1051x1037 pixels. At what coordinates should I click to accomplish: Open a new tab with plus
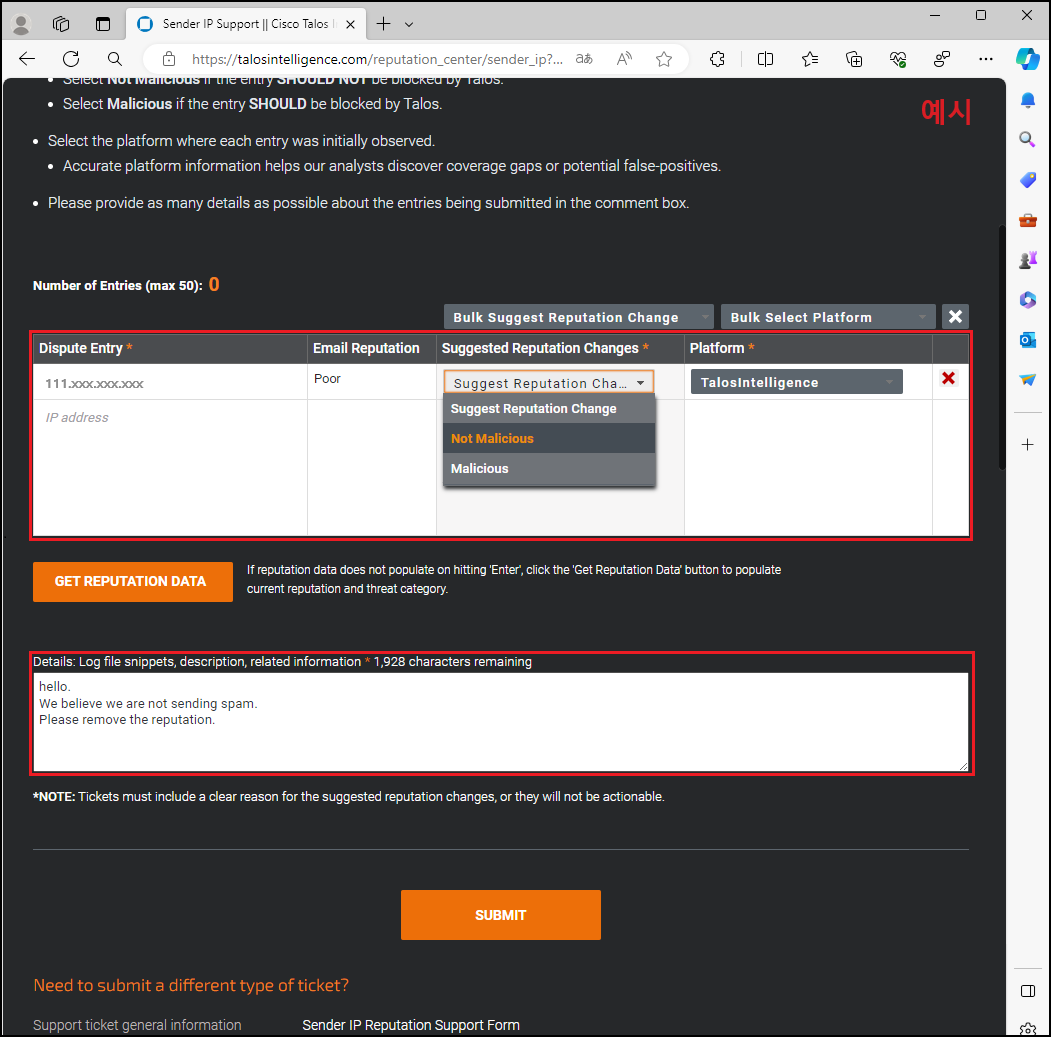pos(383,24)
